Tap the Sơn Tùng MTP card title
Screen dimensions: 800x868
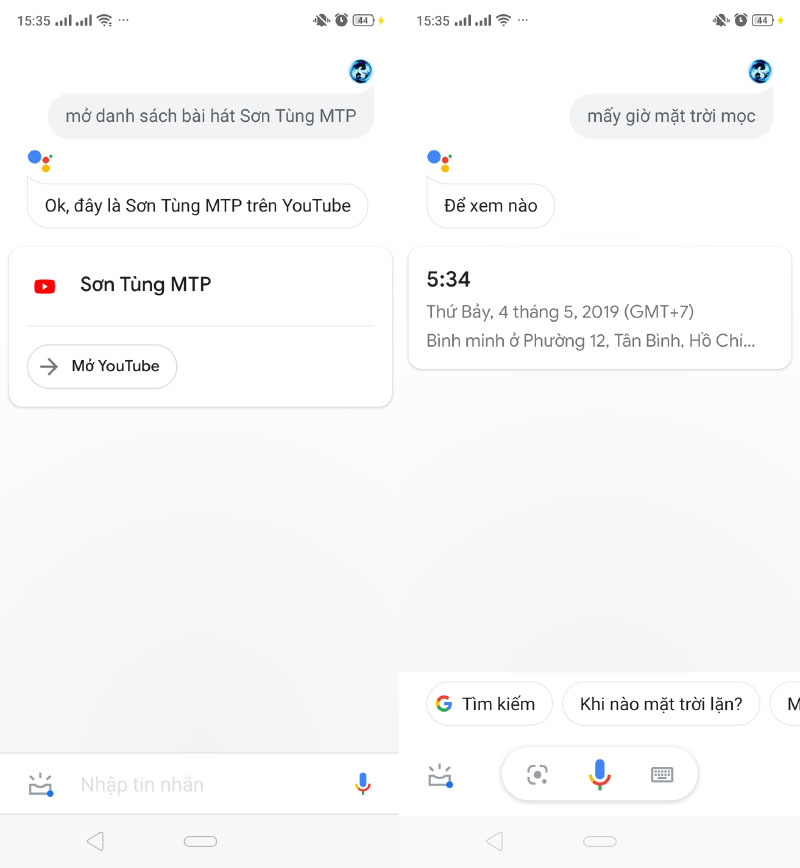pos(145,285)
